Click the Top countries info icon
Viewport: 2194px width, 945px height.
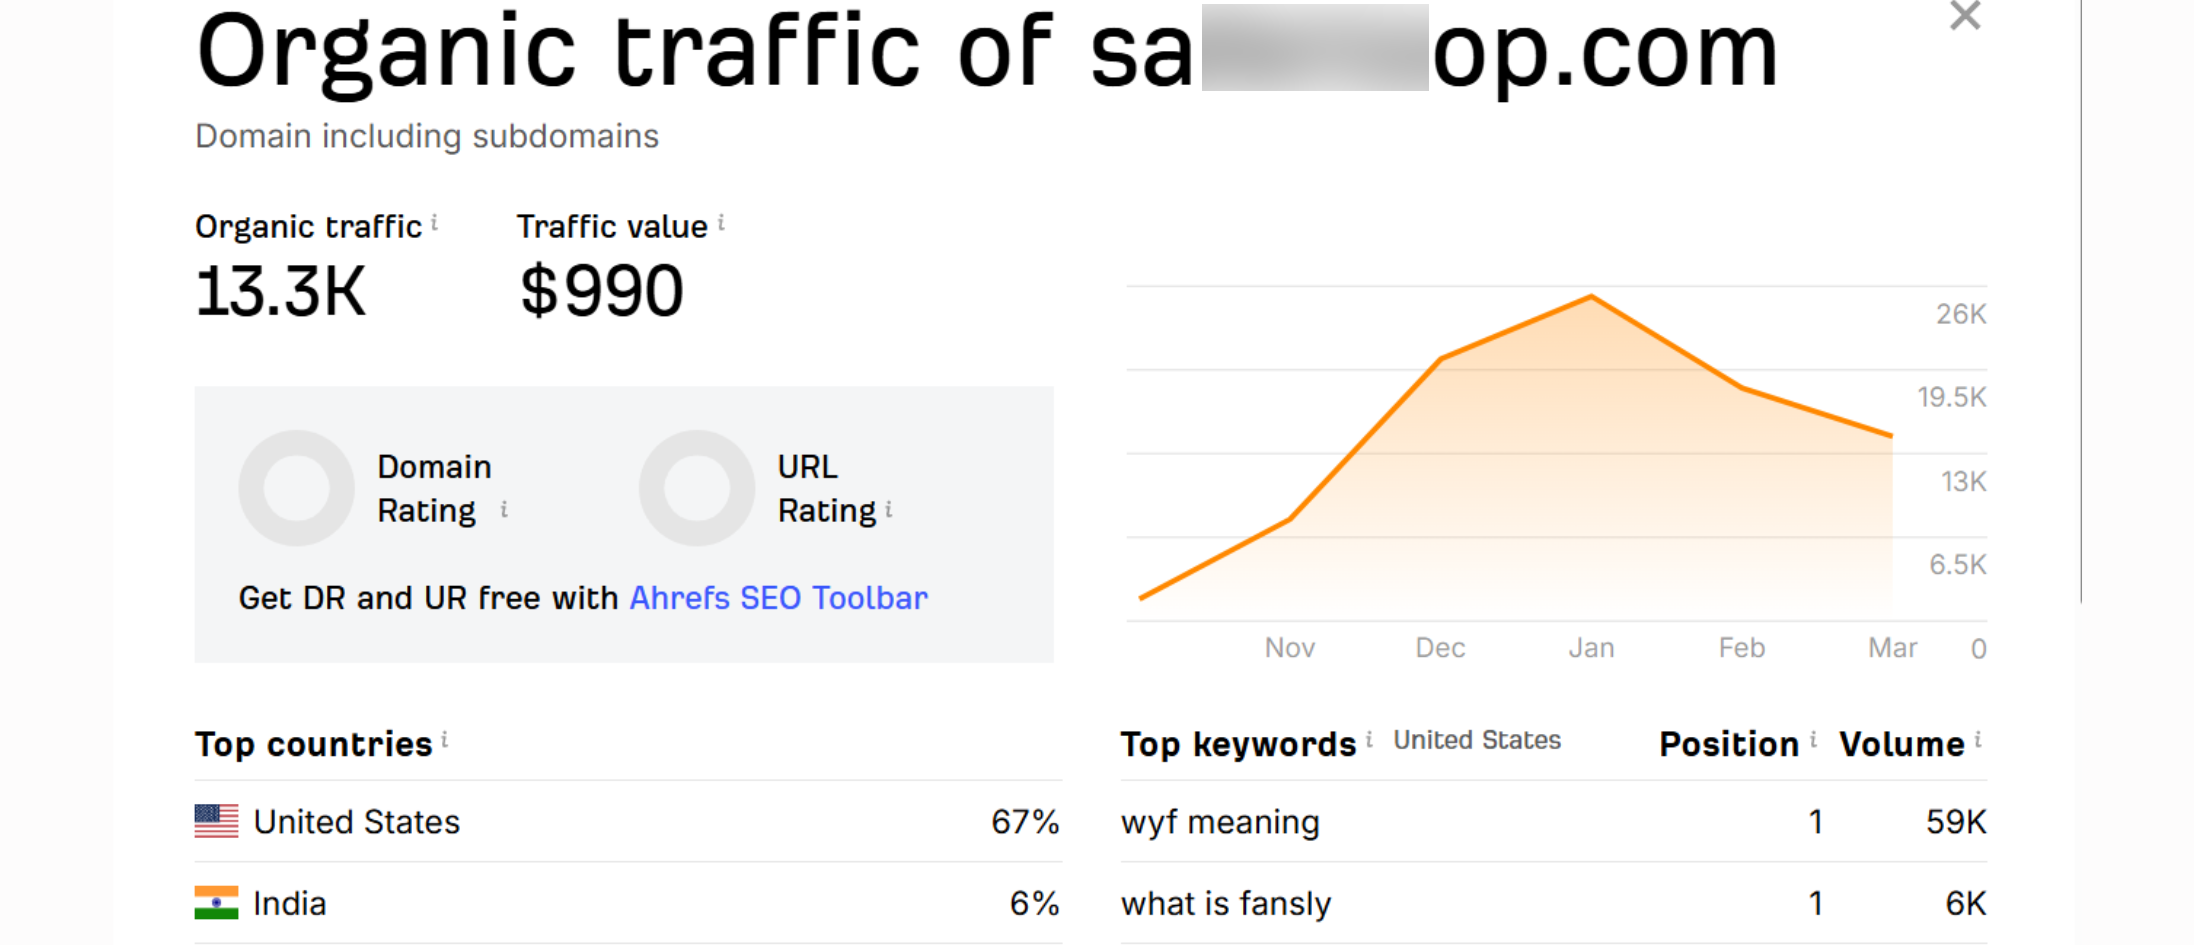tap(445, 740)
